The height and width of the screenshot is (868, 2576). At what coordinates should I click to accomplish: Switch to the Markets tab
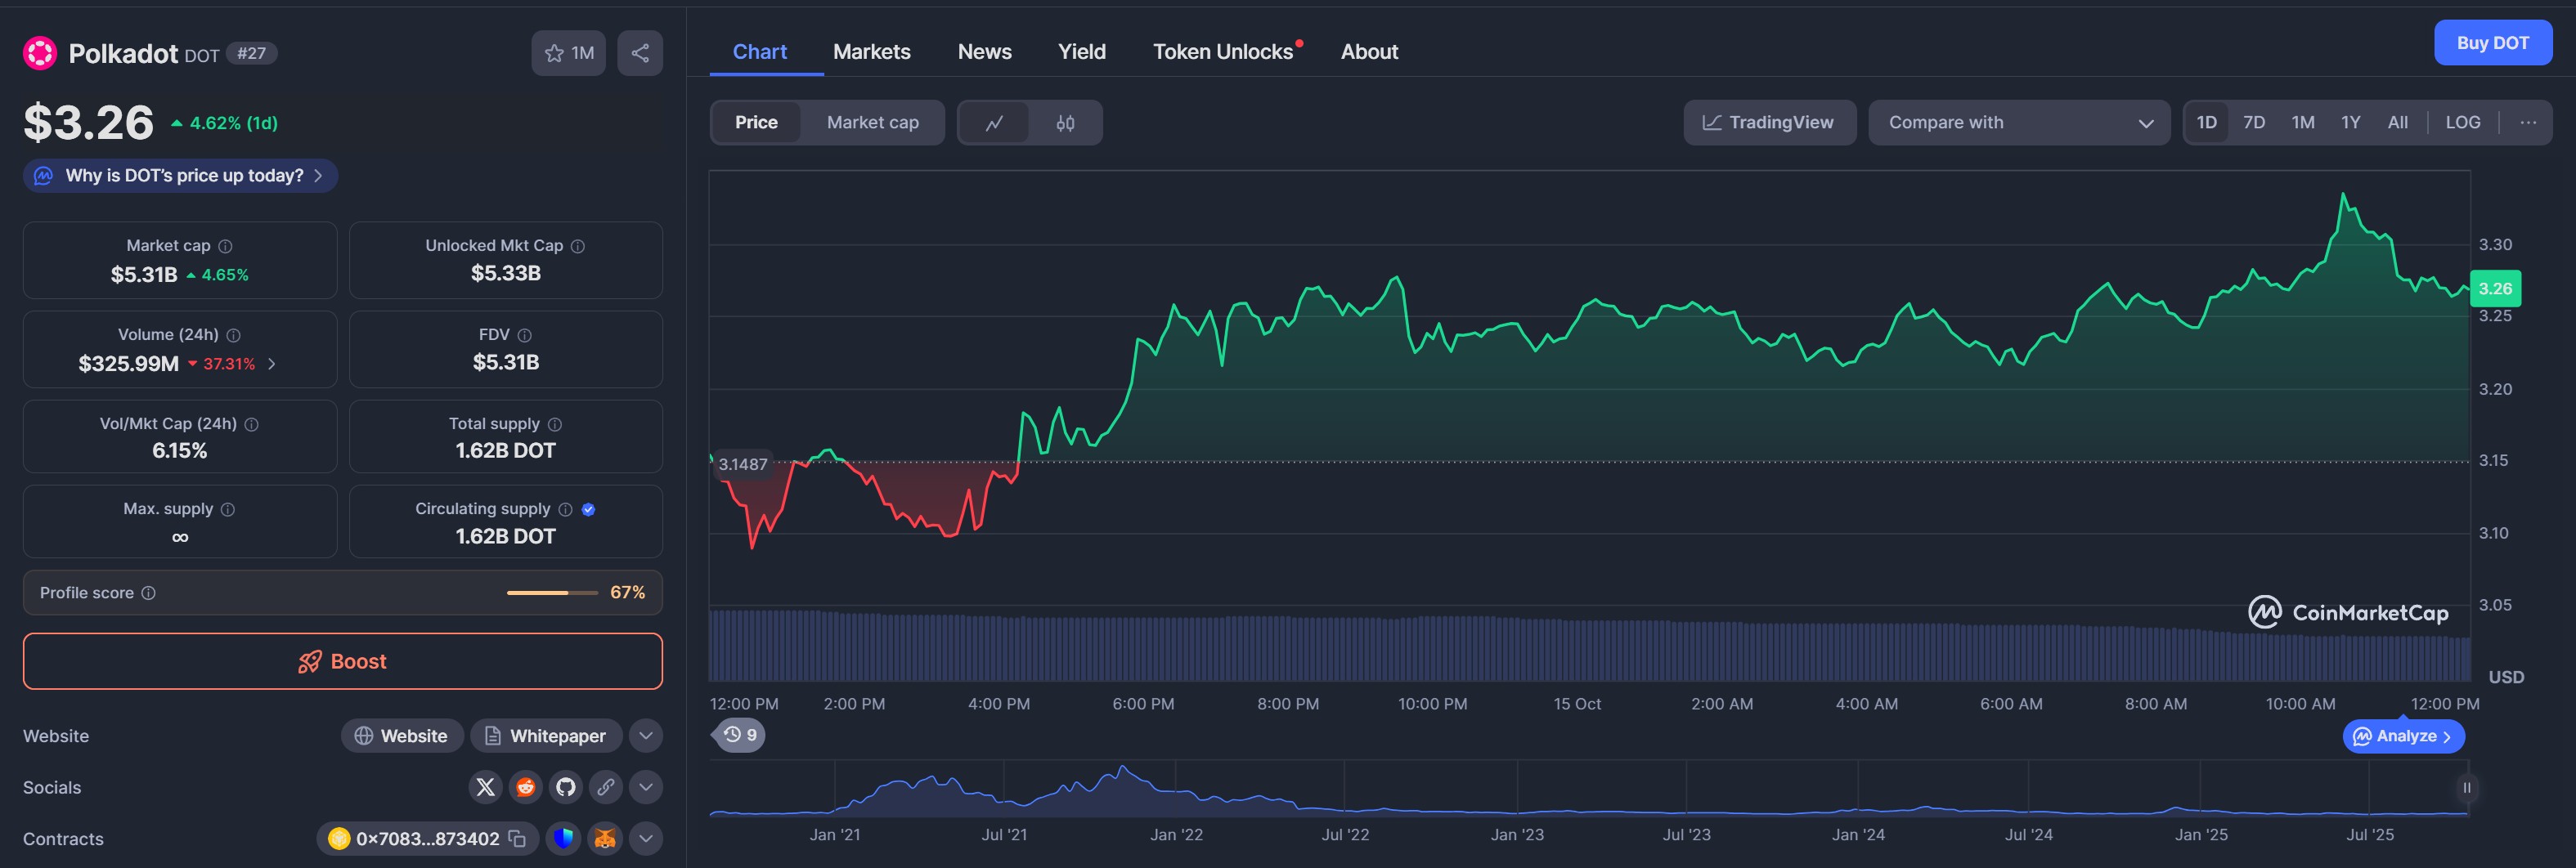(871, 51)
